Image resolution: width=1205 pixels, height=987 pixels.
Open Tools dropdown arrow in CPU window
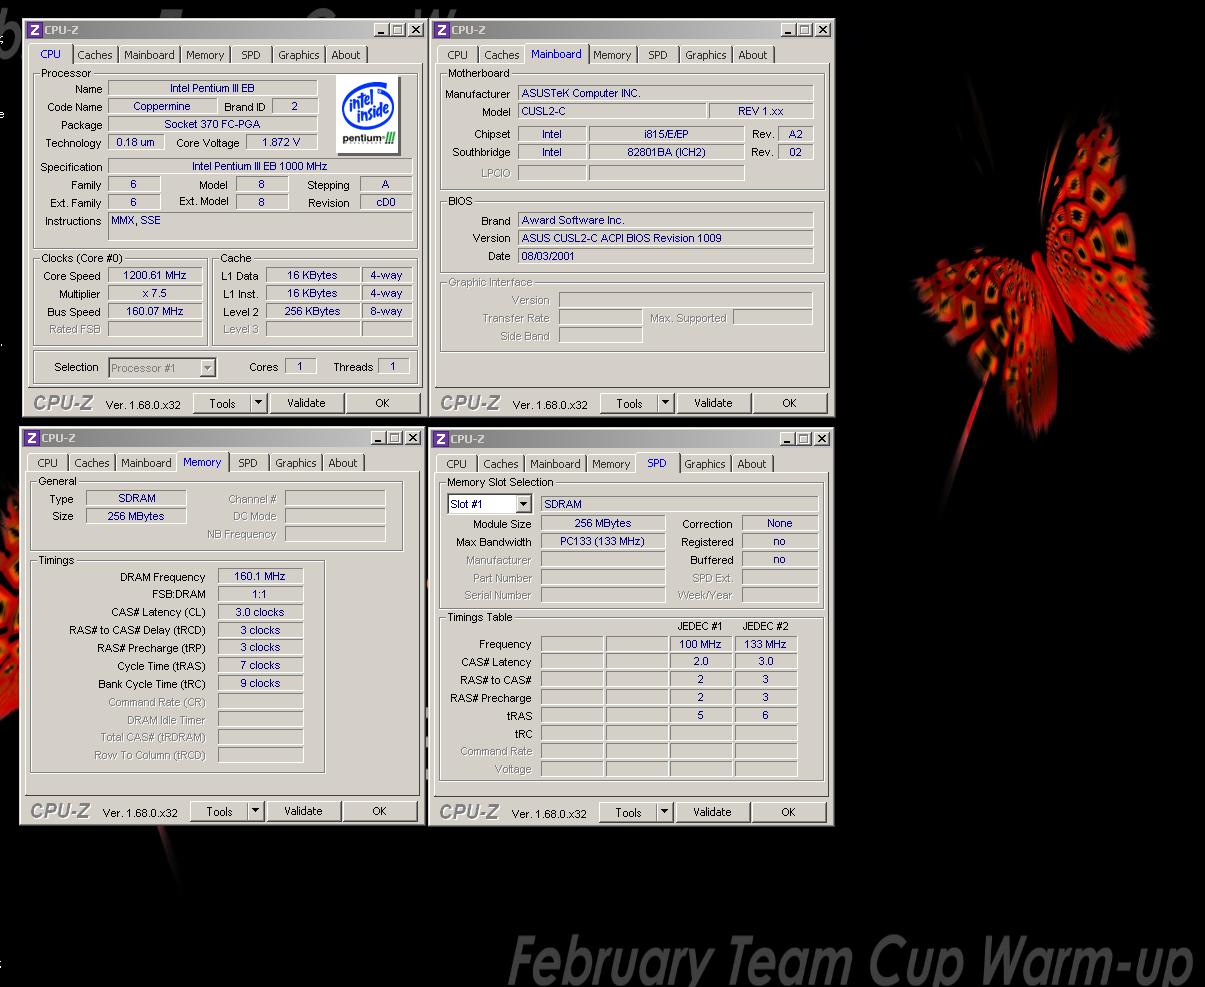258,403
